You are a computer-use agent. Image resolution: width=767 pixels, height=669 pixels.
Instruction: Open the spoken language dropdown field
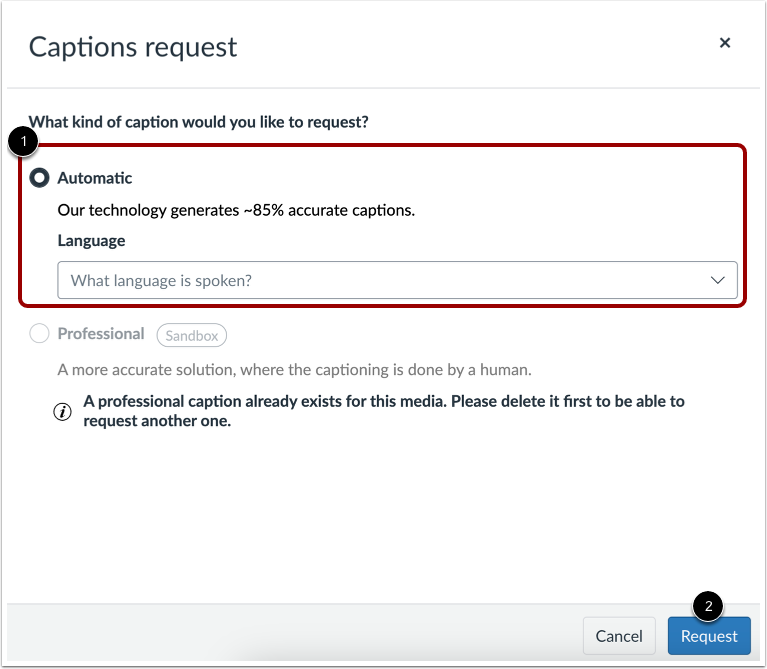click(x=380, y=281)
